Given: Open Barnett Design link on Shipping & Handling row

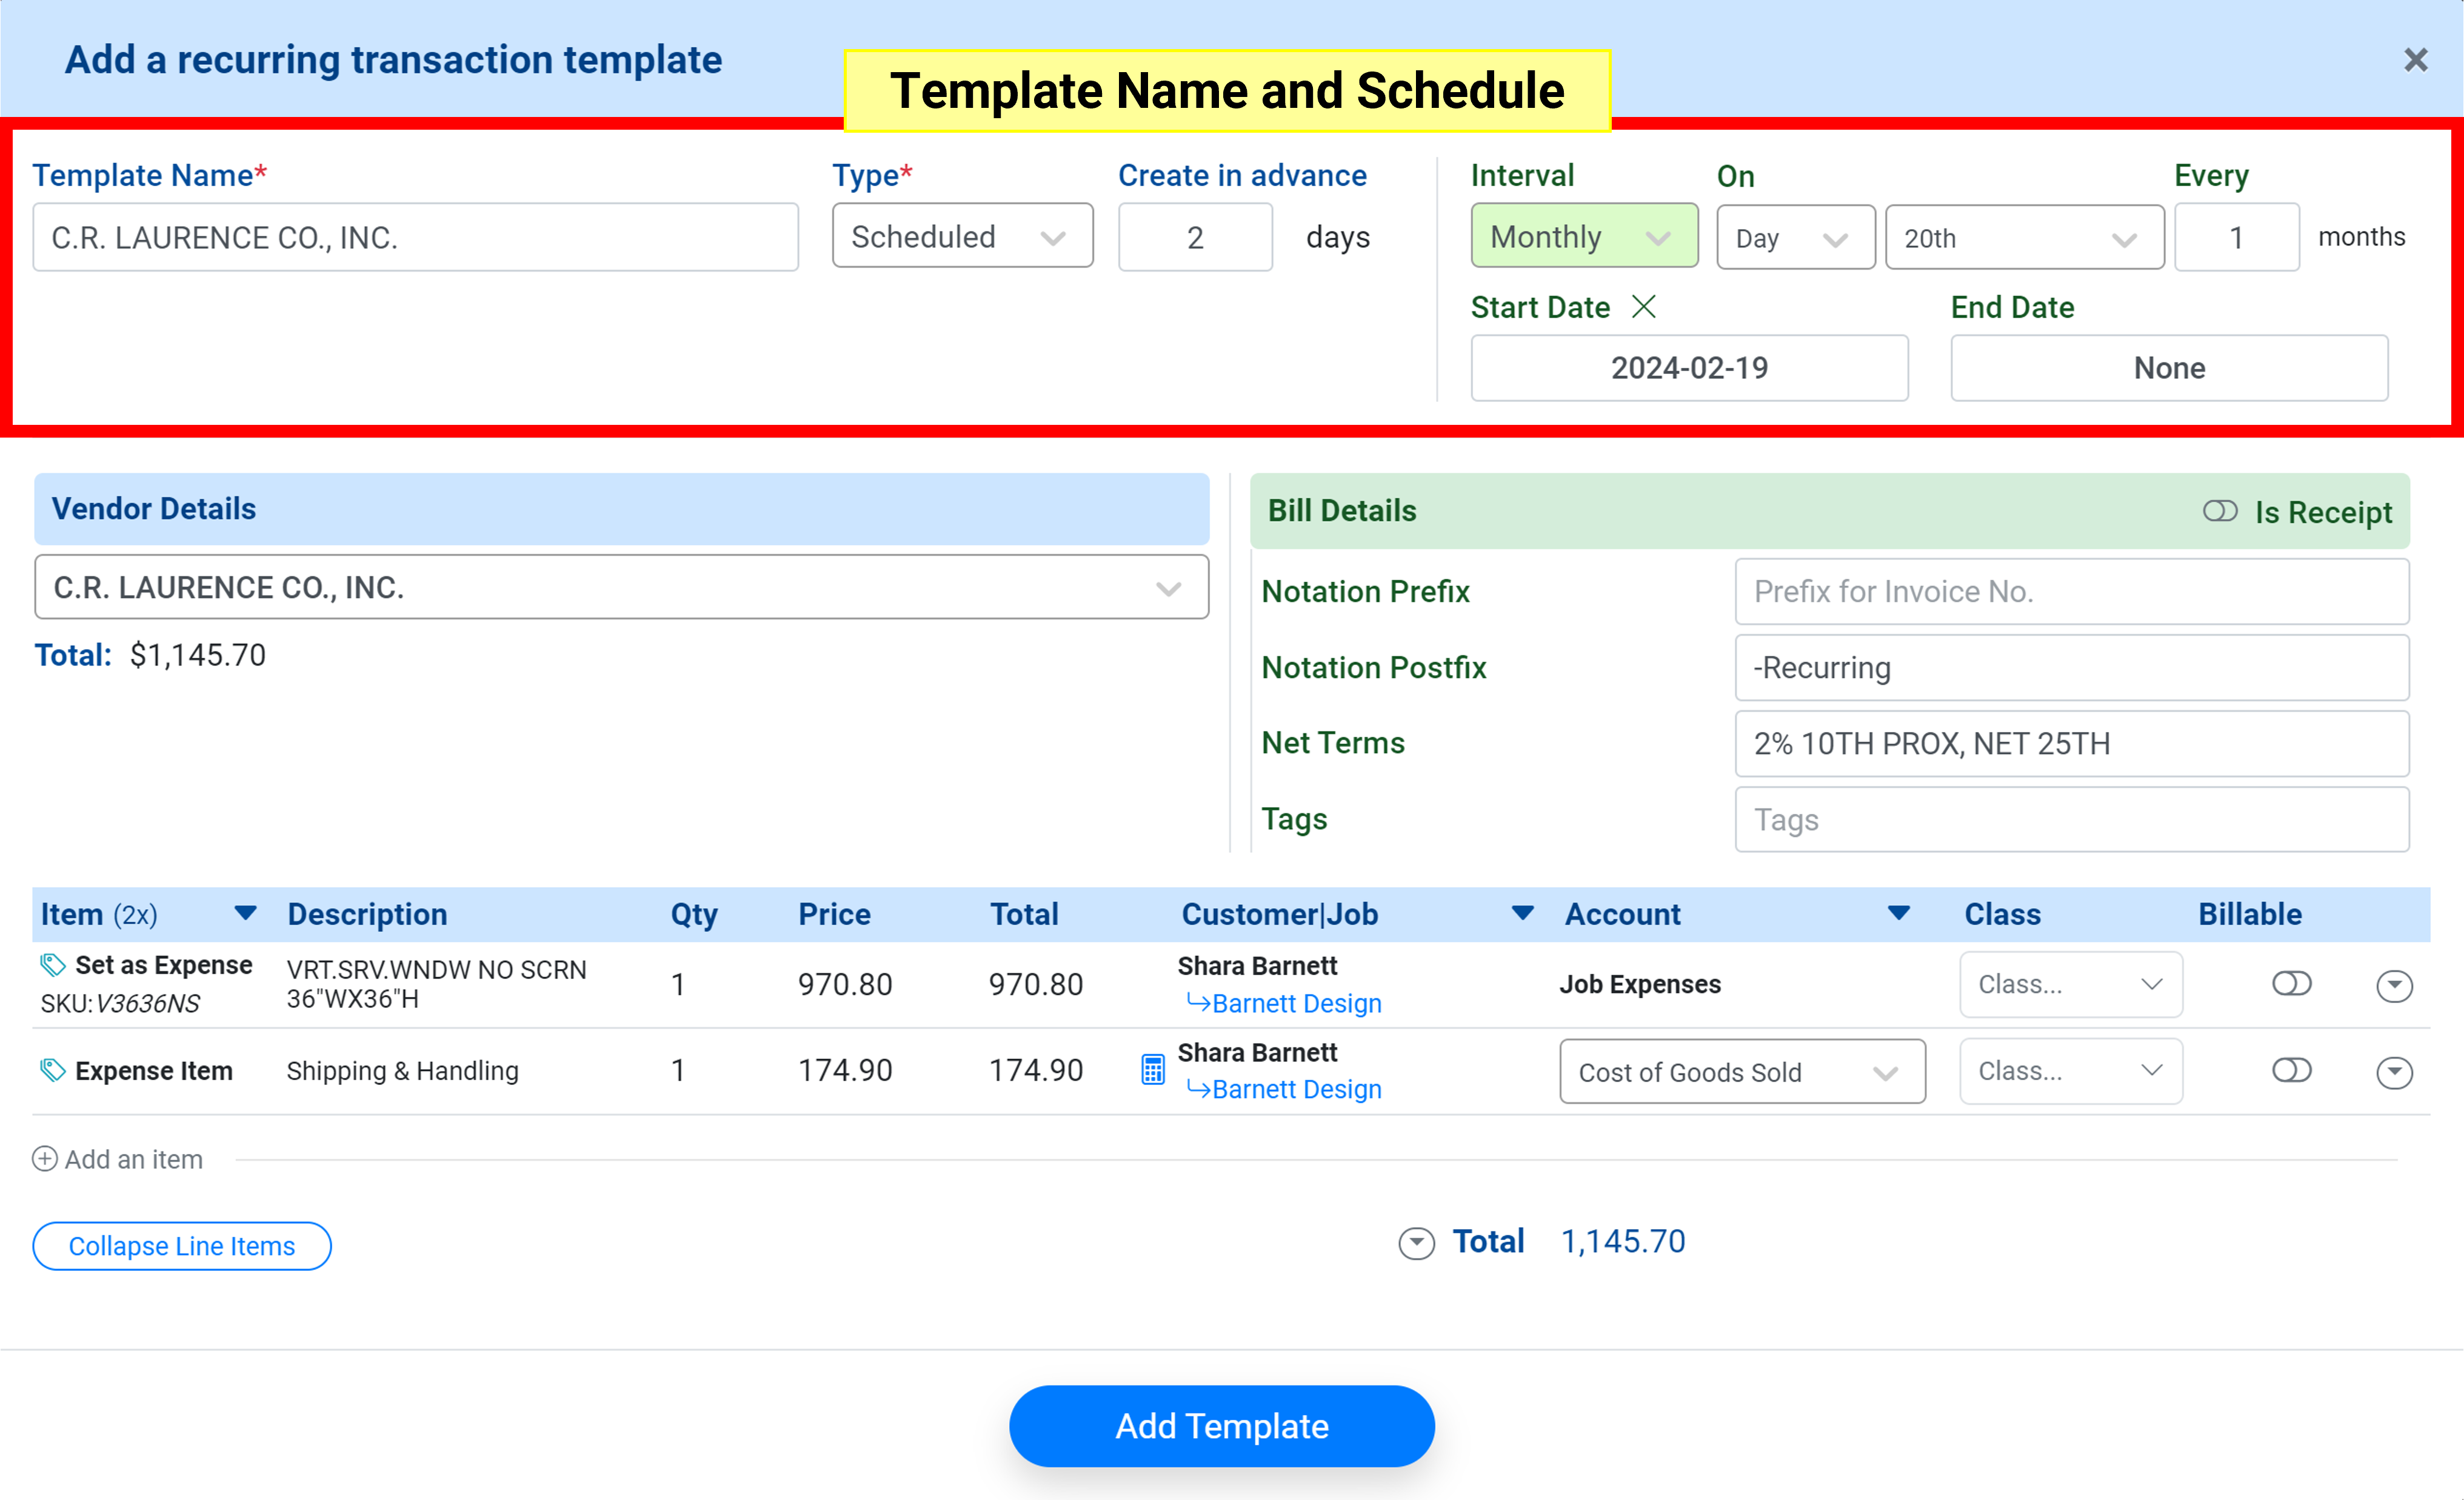Looking at the screenshot, I should (x=1296, y=1089).
